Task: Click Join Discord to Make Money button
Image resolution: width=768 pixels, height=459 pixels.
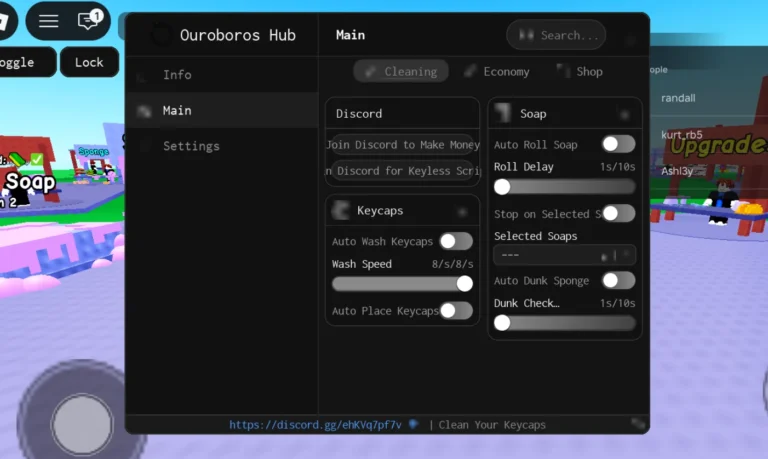Action: coord(403,145)
